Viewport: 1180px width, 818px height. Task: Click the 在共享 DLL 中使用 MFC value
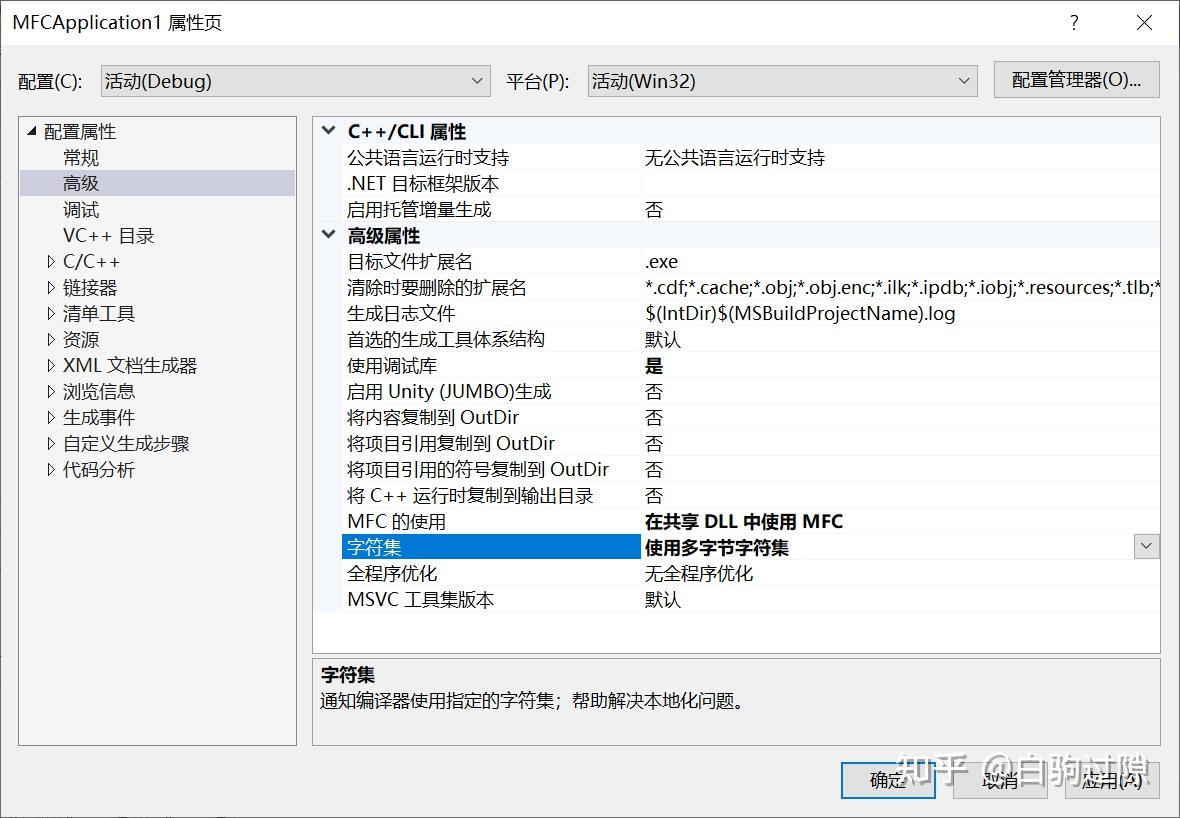coord(744,522)
